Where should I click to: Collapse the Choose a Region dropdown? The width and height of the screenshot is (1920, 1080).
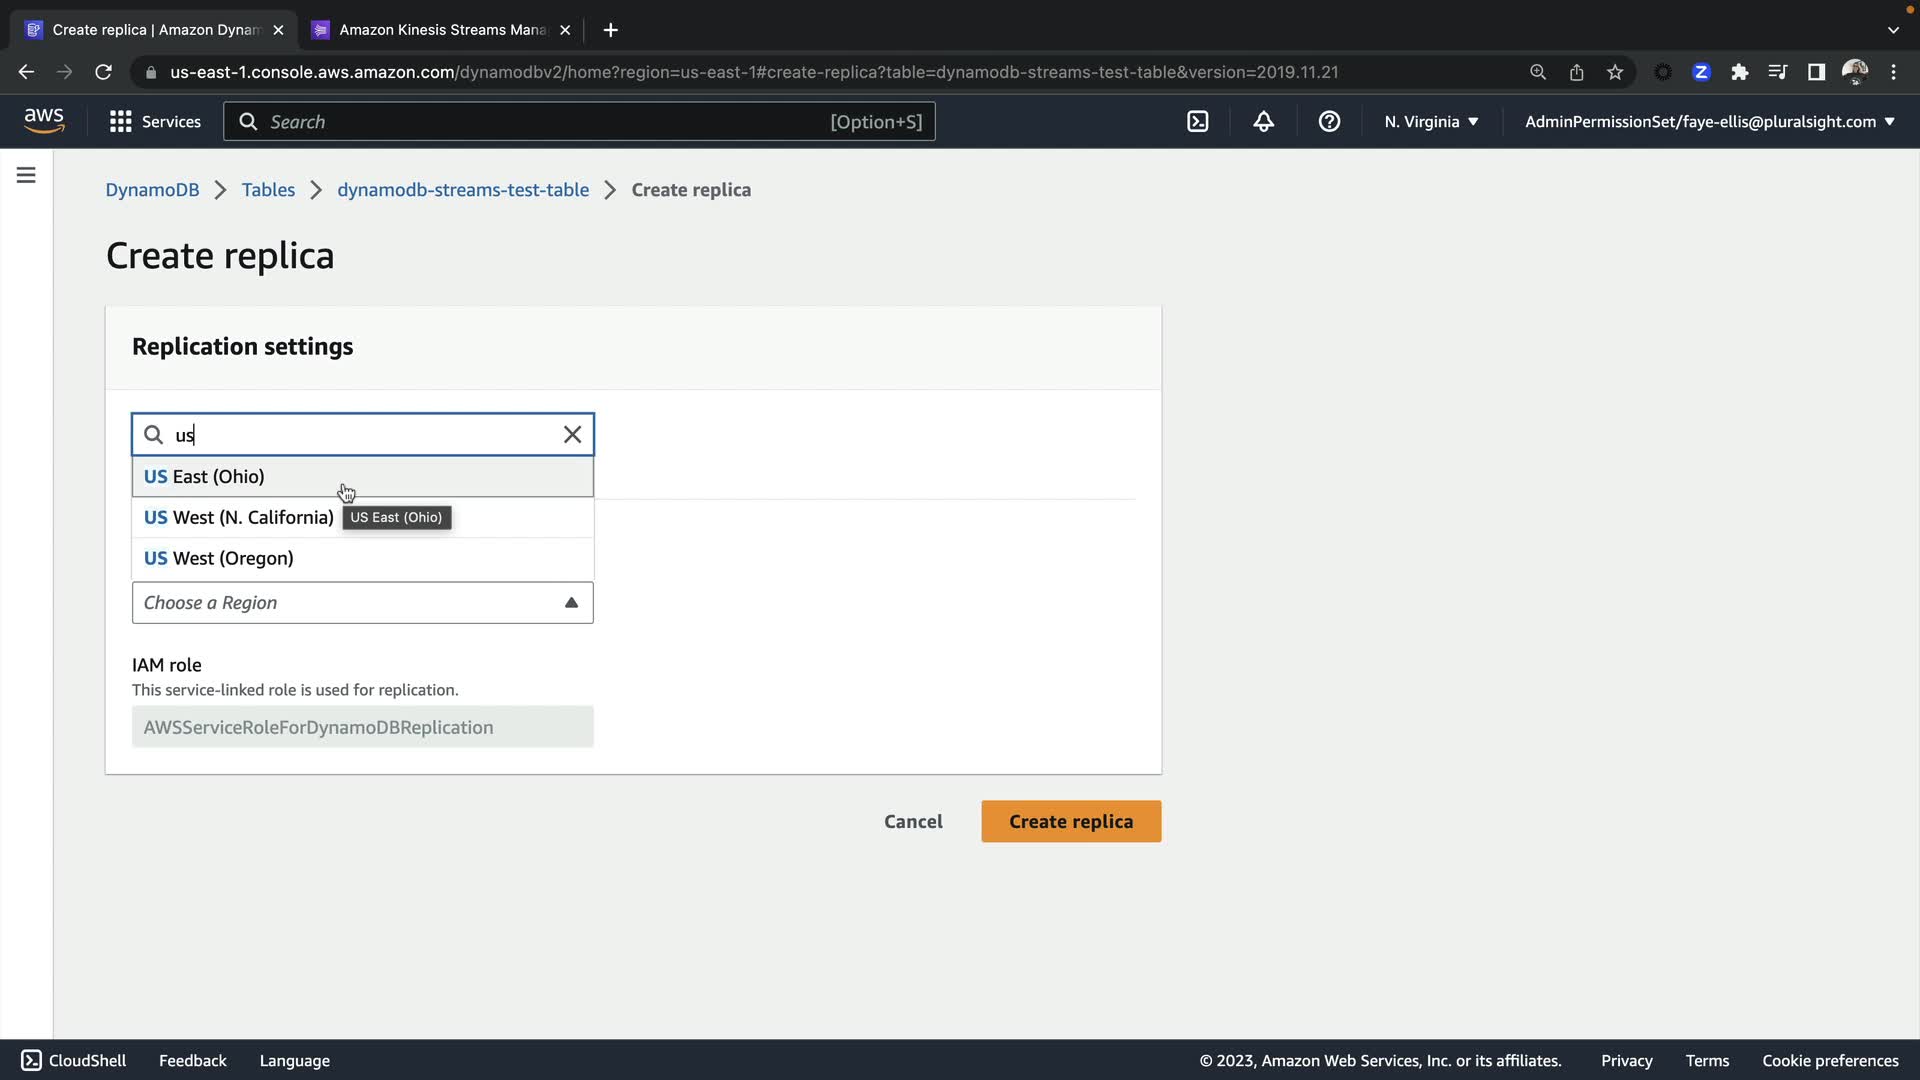[571, 602]
